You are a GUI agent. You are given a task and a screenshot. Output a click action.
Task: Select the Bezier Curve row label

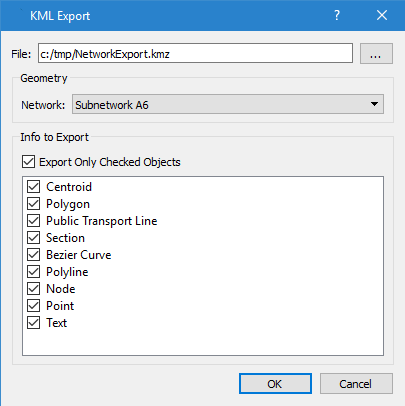(79, 255)
